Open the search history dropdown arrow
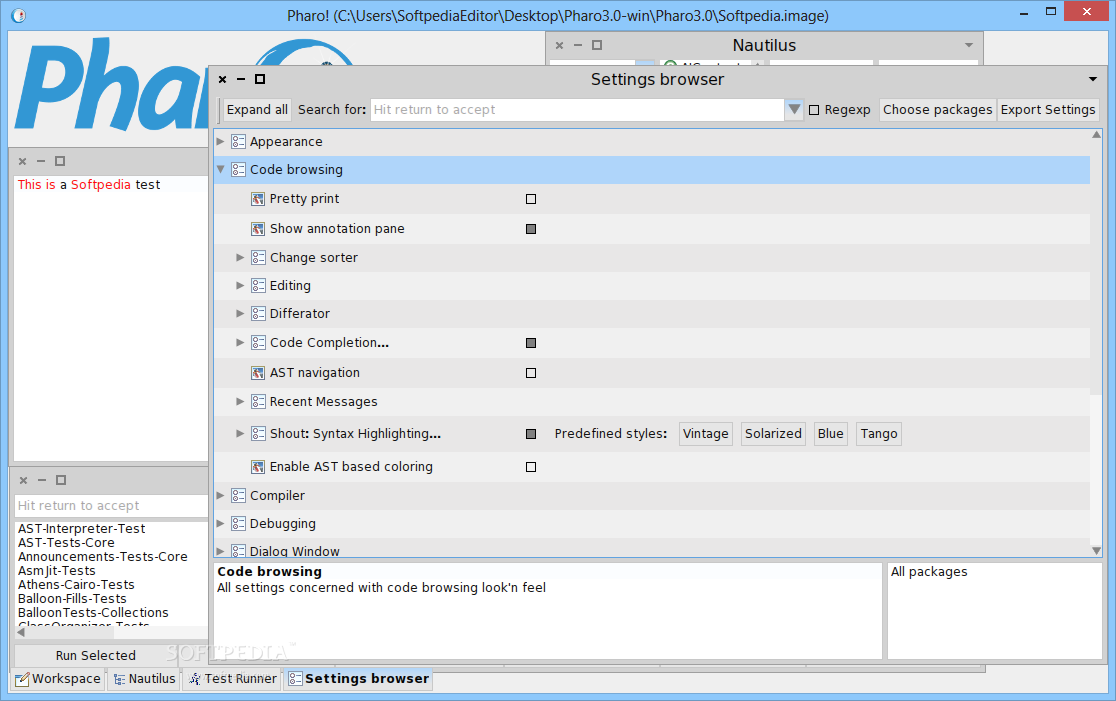1116x701 pixels. [794, 110]
